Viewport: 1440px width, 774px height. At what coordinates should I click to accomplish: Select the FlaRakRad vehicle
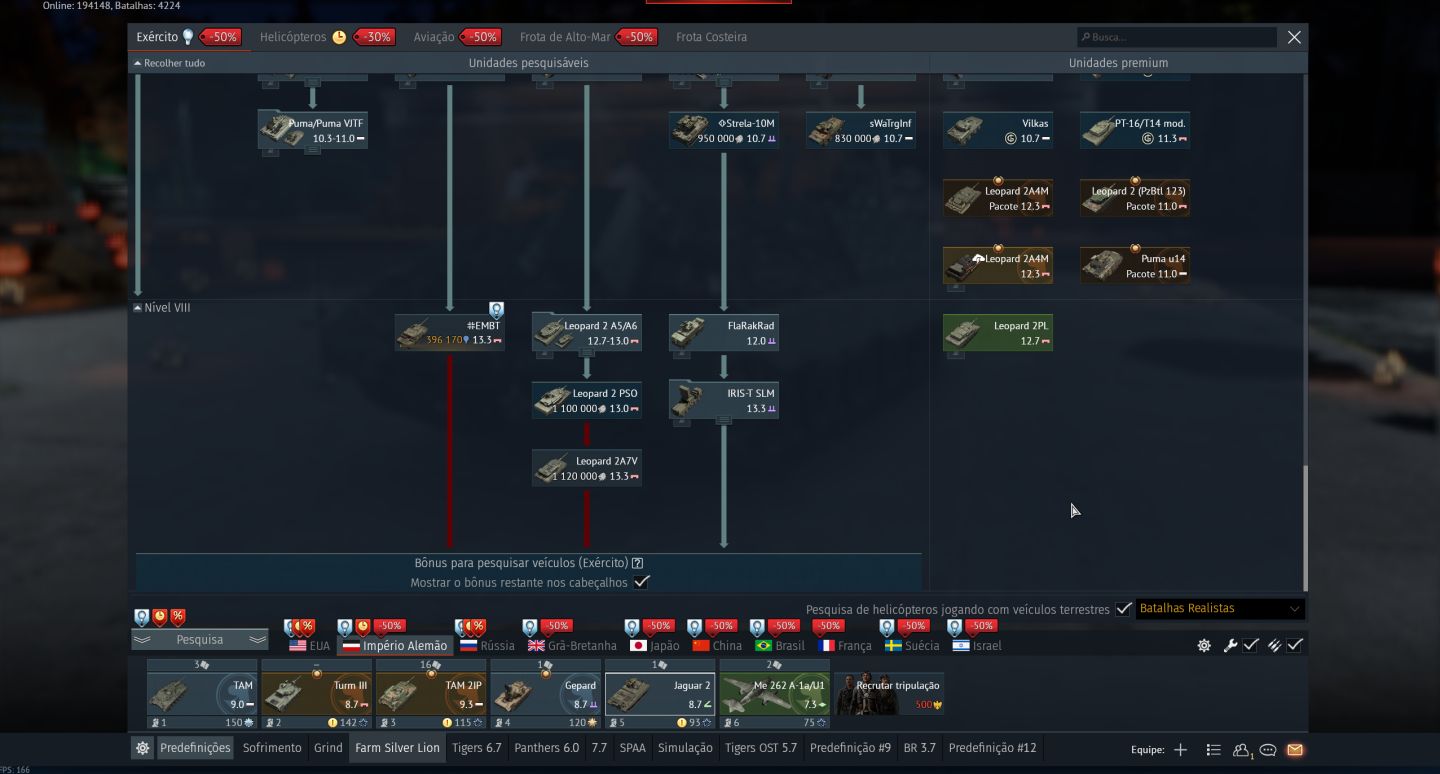724,333
